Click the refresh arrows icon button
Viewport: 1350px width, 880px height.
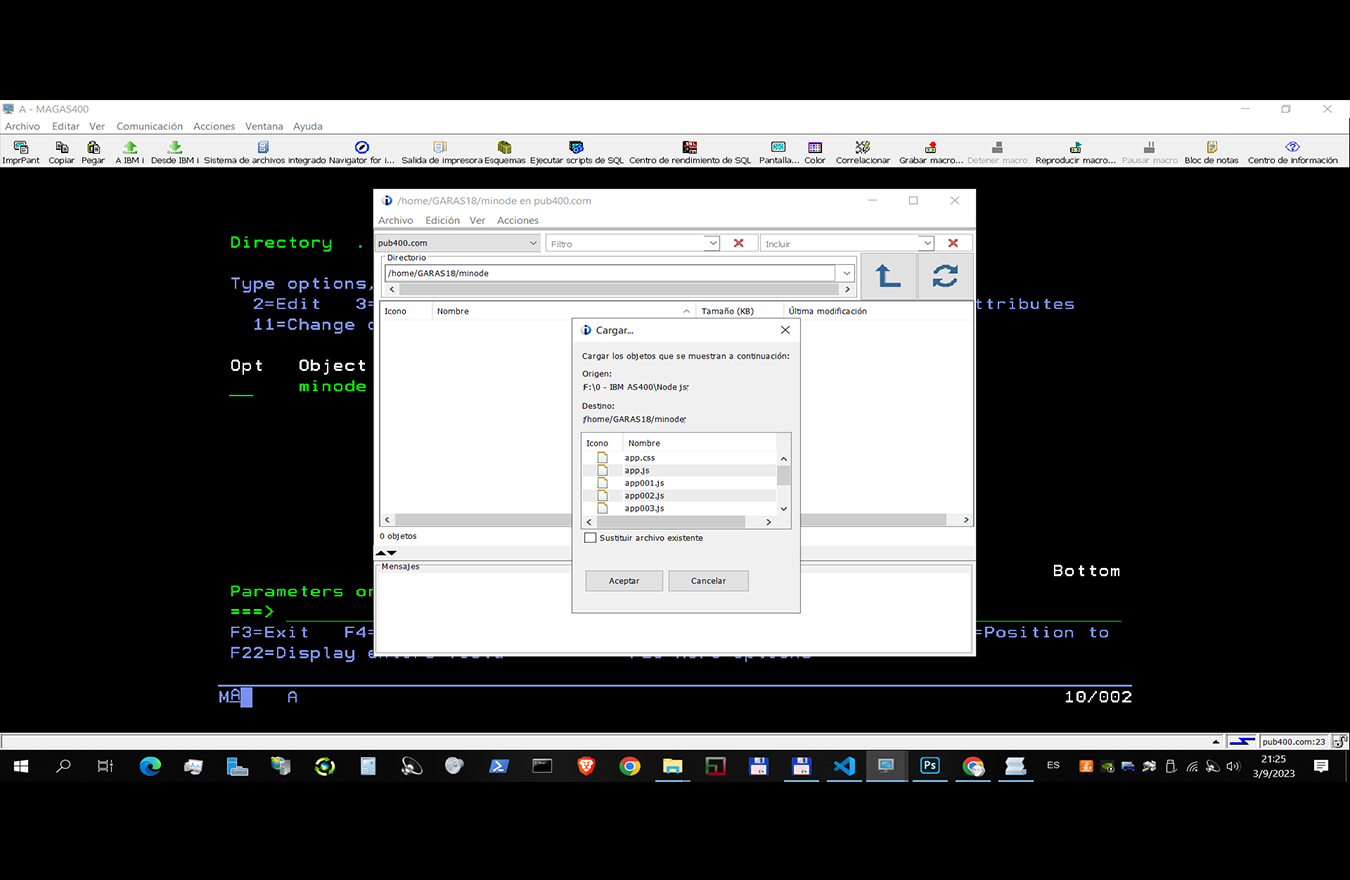tap(945, 276)
